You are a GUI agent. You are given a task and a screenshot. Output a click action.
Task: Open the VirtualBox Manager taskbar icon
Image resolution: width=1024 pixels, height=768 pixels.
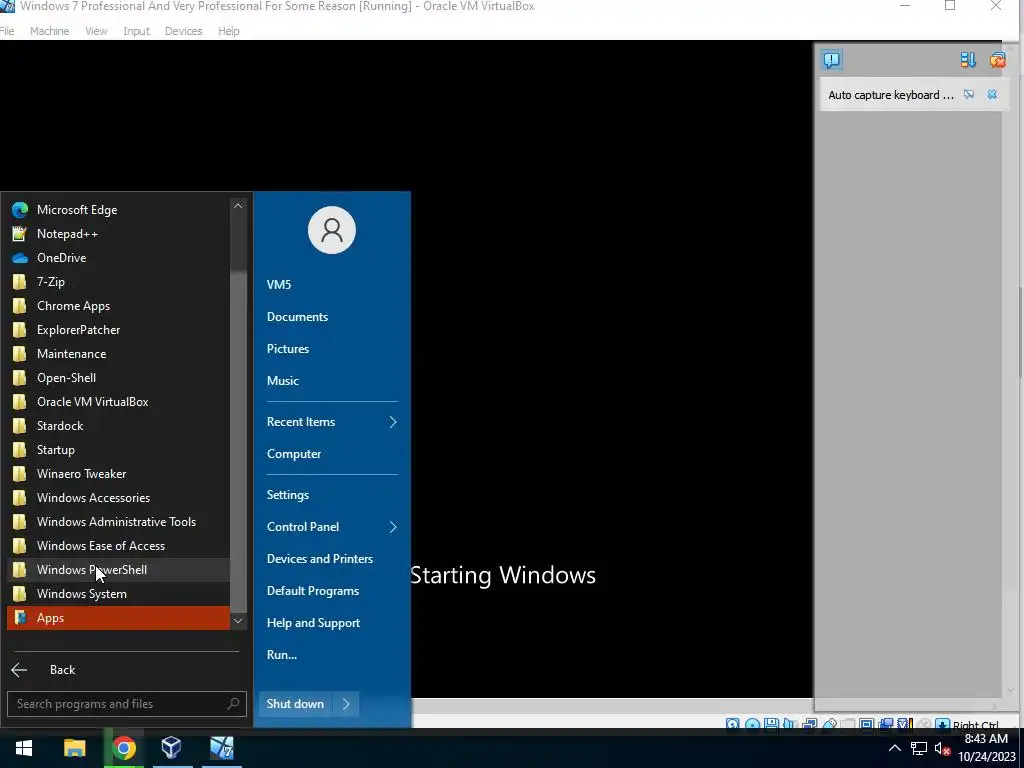[x=172, y=748]
